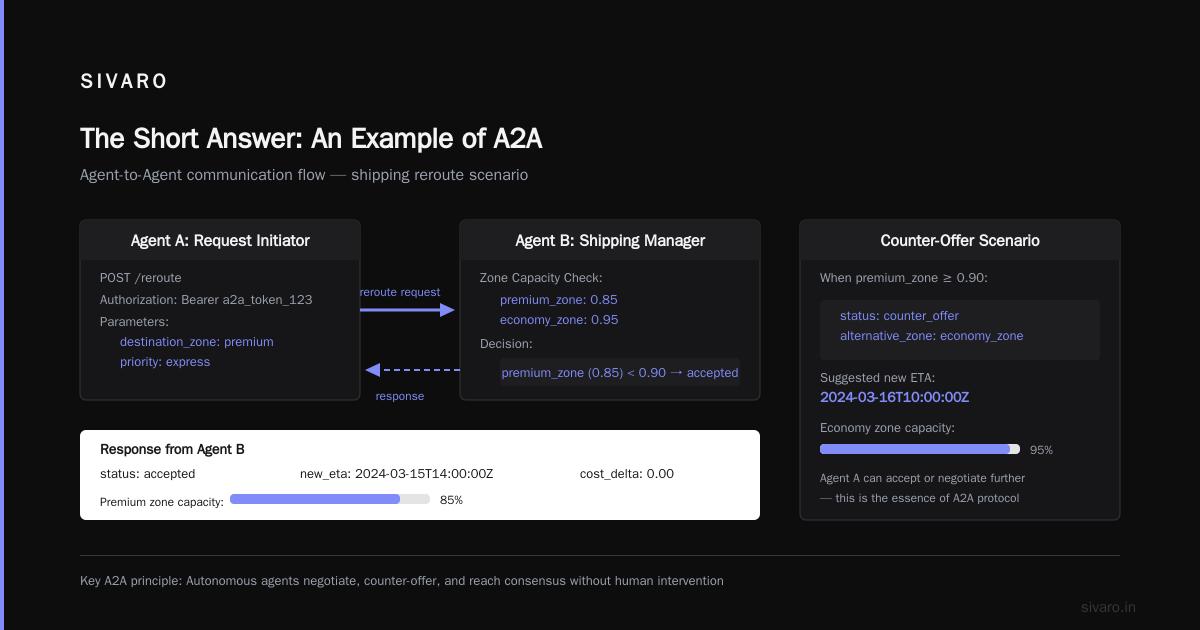
Task: Click 'Agent A can accept or negotiate further' note
Action: click(x=923, y=478)
